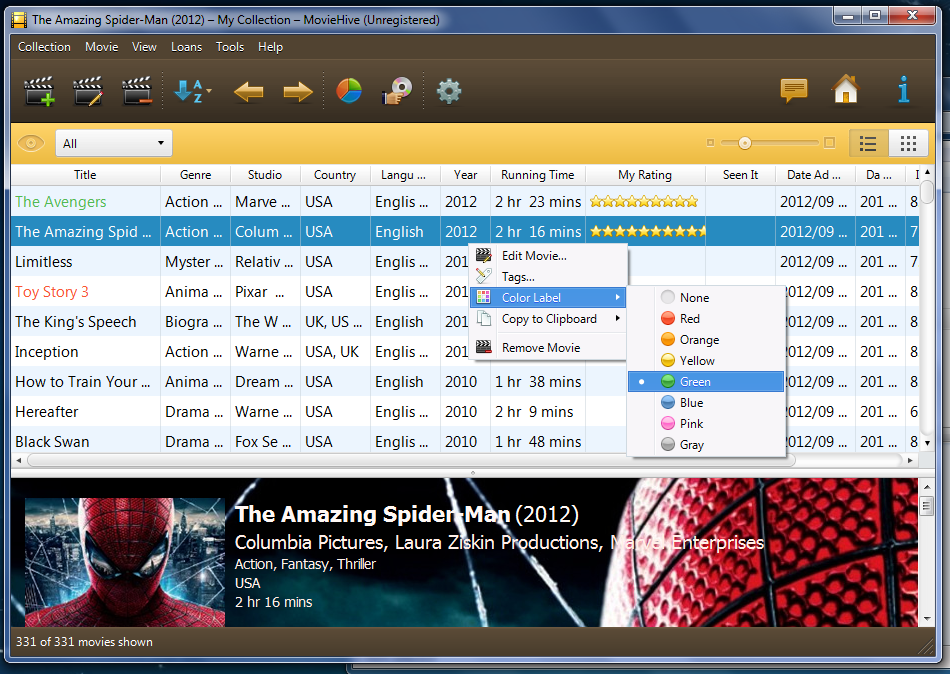Viewport: 950px width, 674px height.
Task: Click the Edit Movie clapperboard pencil icon
Action: [x=88, y=92]
